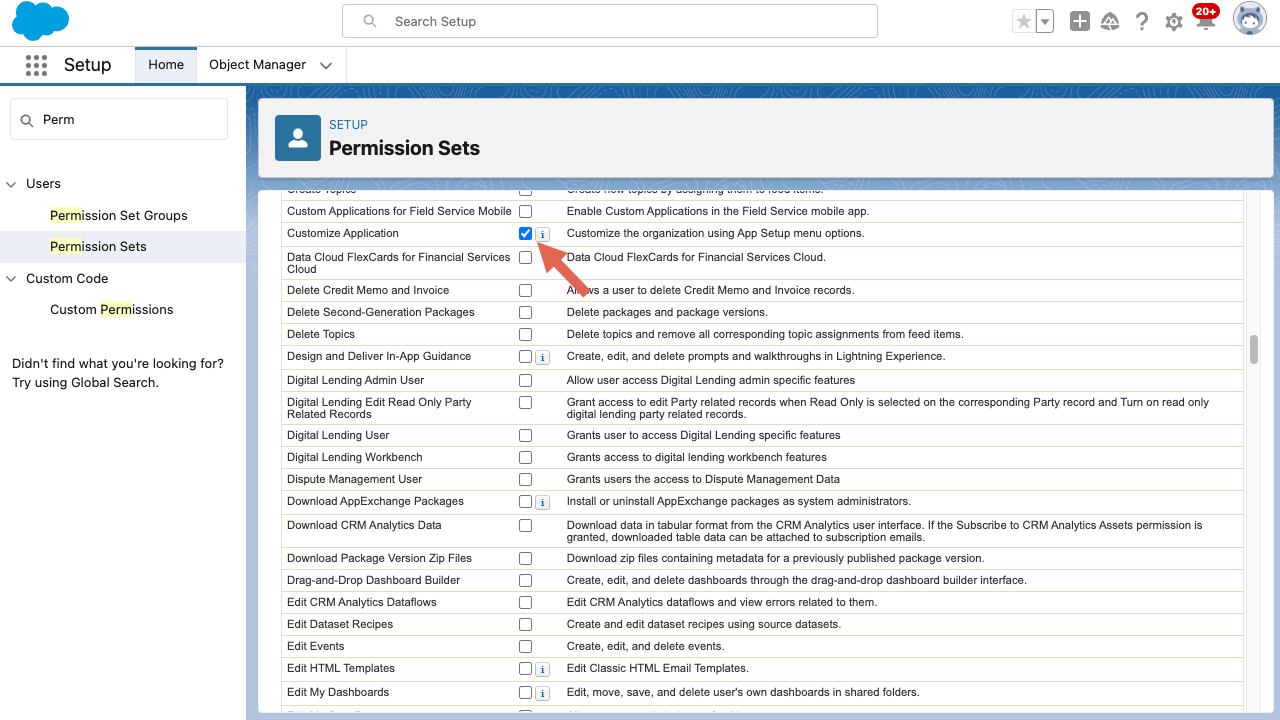The height and width of the screenshot is (720, 1280).
Task: Click the Edit CRM Analytics Dataflows label
Action: 362,602
